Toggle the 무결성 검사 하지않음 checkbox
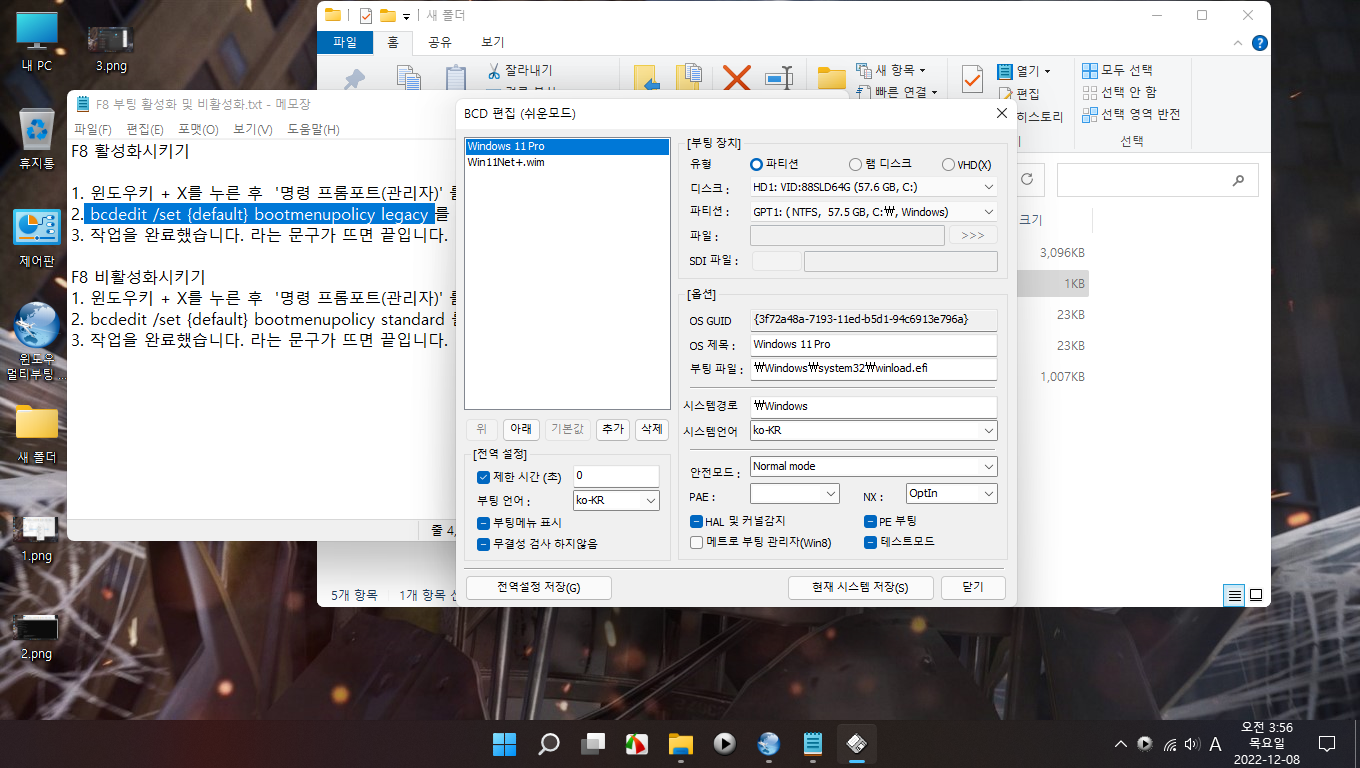1360x768 pixels. click(x=484, y=544)
